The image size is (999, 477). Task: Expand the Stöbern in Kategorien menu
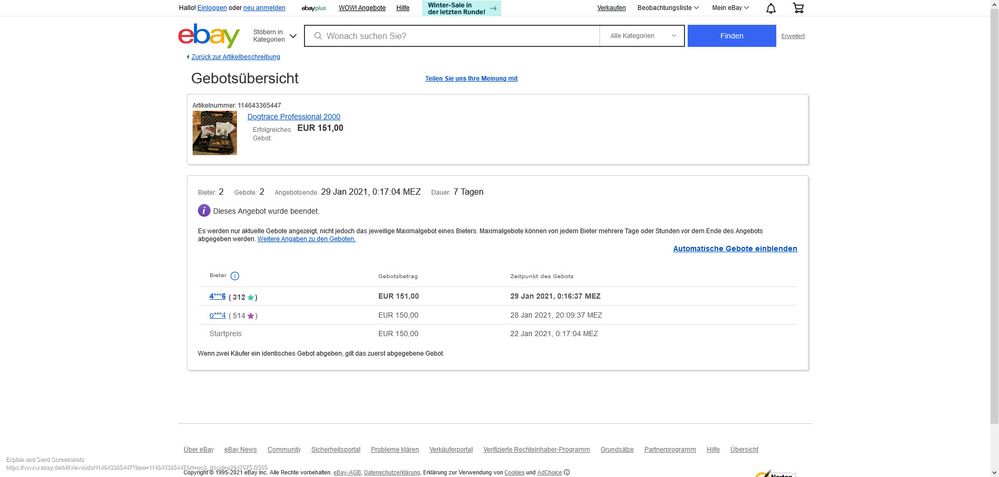274,36
